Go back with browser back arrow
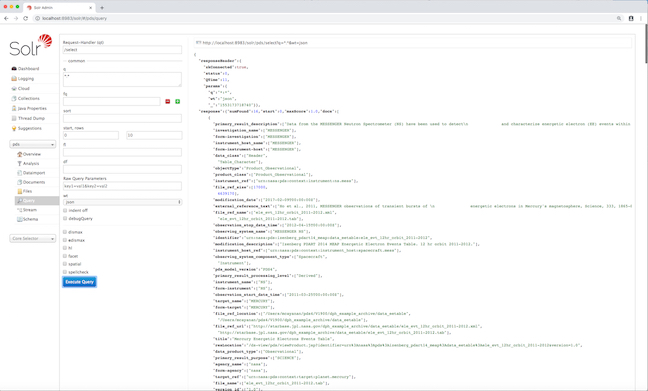The image size is (648, 391). (x=6, y=18)
